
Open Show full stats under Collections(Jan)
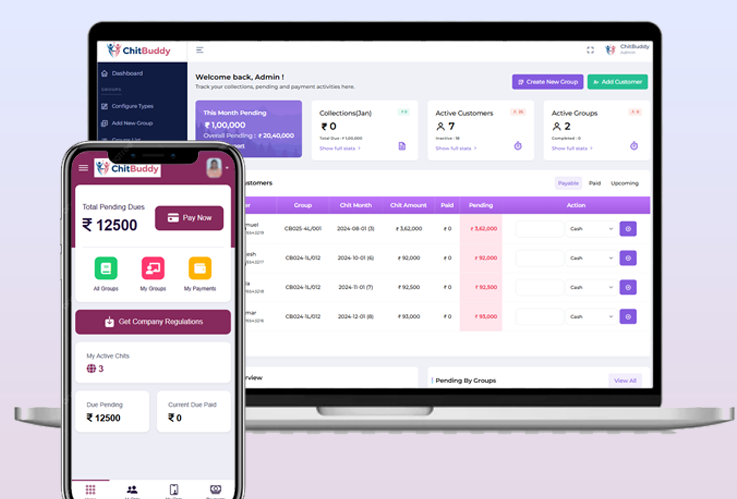click(x=340, y=148)
